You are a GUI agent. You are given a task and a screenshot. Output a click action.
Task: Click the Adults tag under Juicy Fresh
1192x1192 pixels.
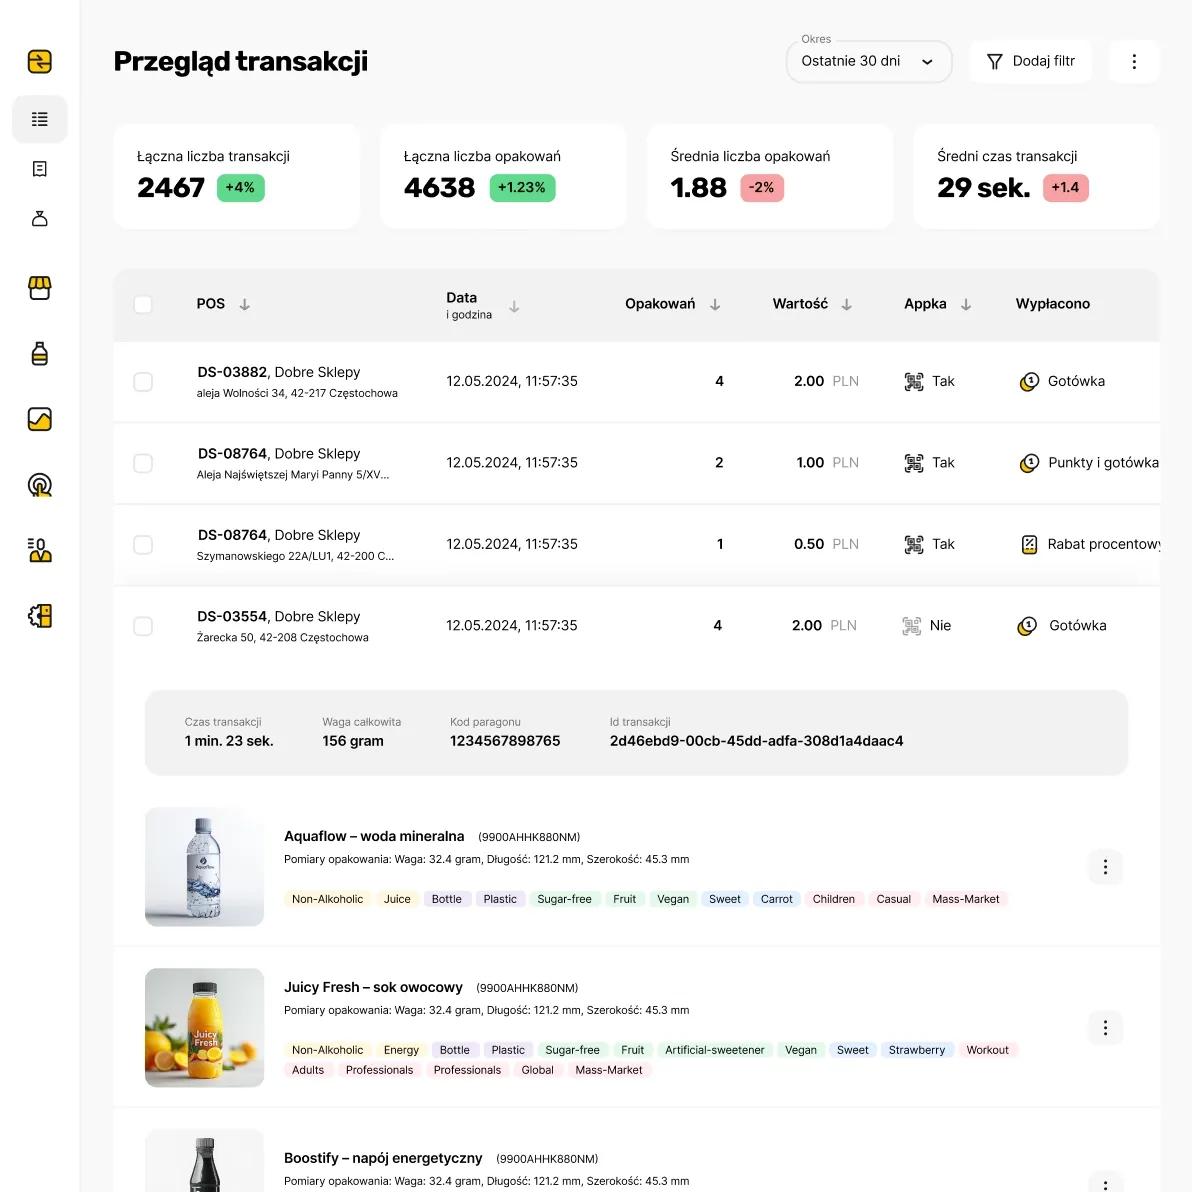[x=308, y=1070]
